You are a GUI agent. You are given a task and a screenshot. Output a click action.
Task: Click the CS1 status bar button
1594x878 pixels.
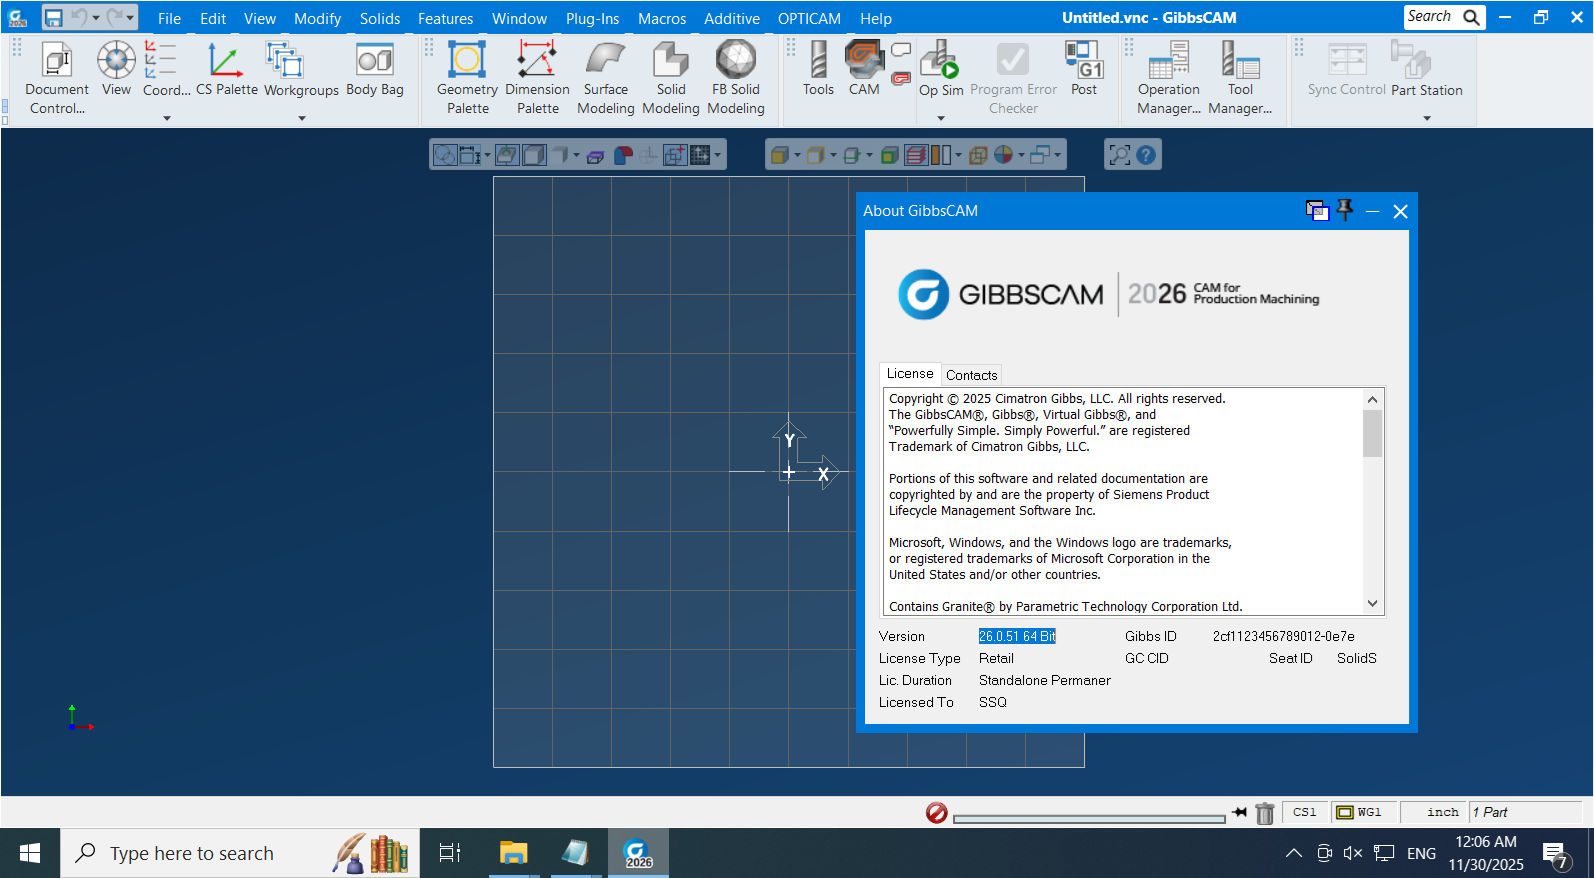[1304, 812]
